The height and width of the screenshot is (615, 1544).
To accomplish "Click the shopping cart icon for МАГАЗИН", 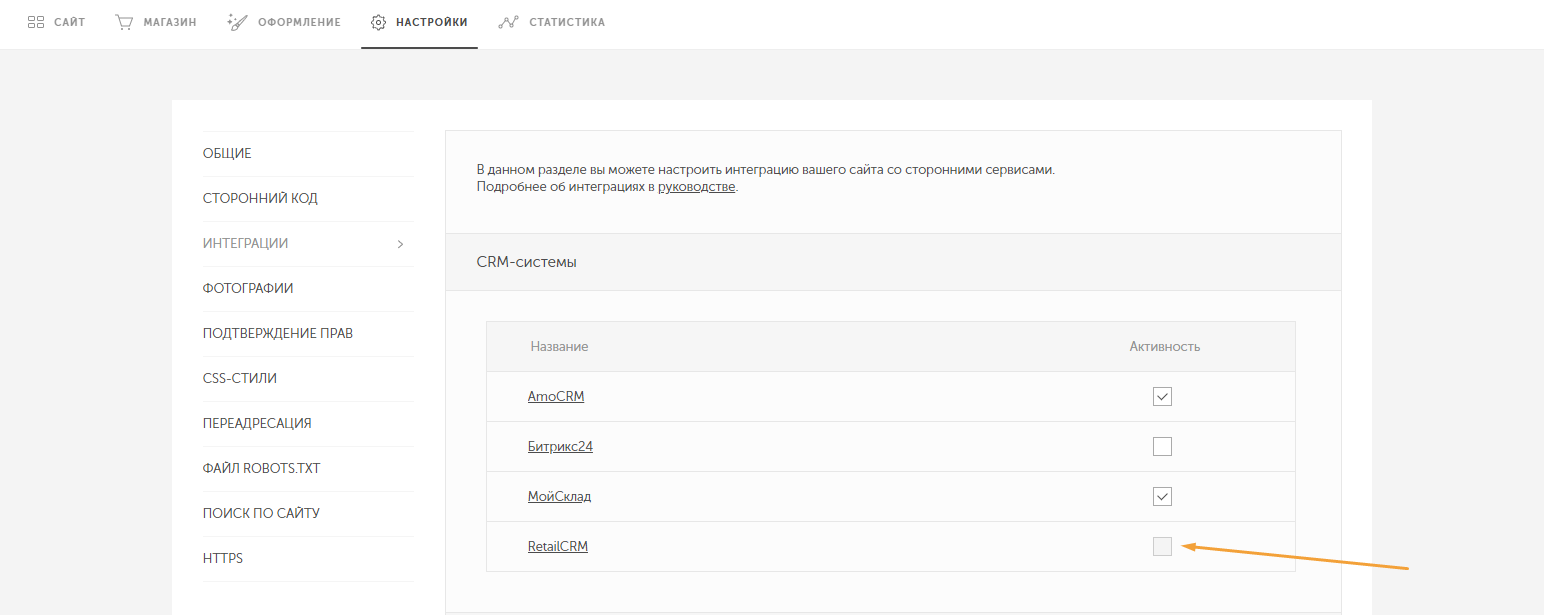I will click(x=124, y=22).
